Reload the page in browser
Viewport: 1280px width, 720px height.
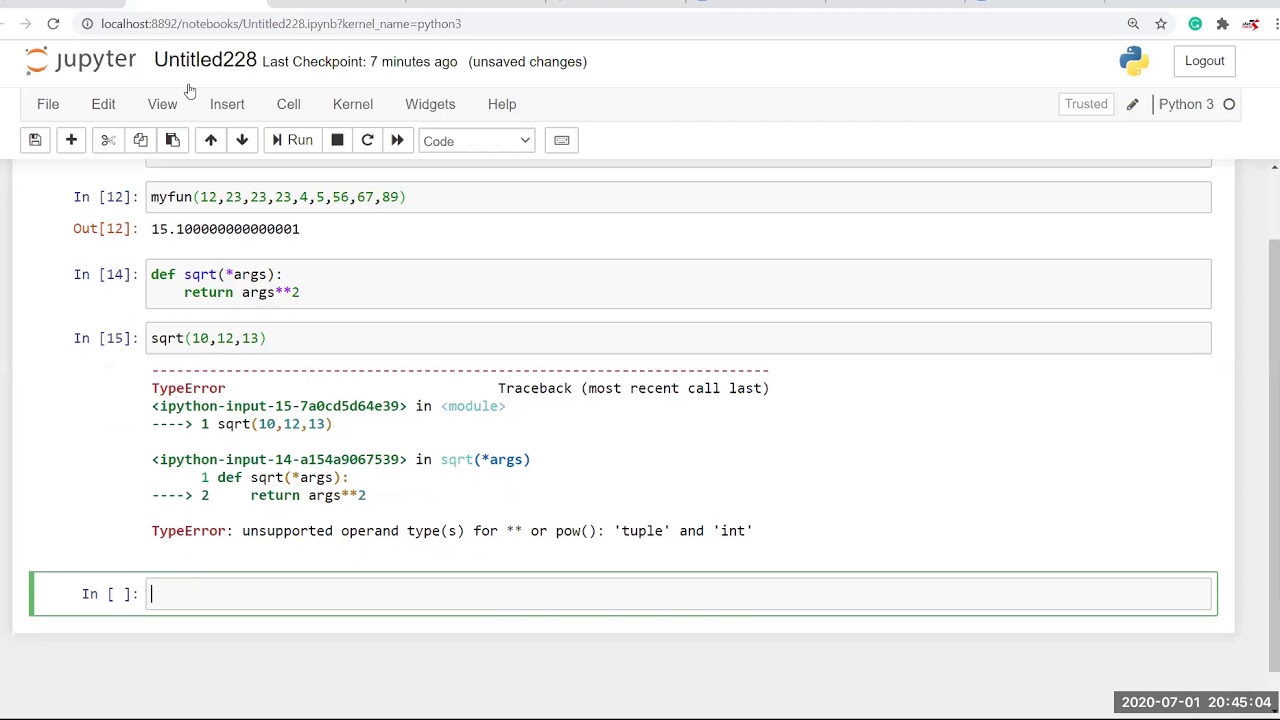(x=53, y=24)
